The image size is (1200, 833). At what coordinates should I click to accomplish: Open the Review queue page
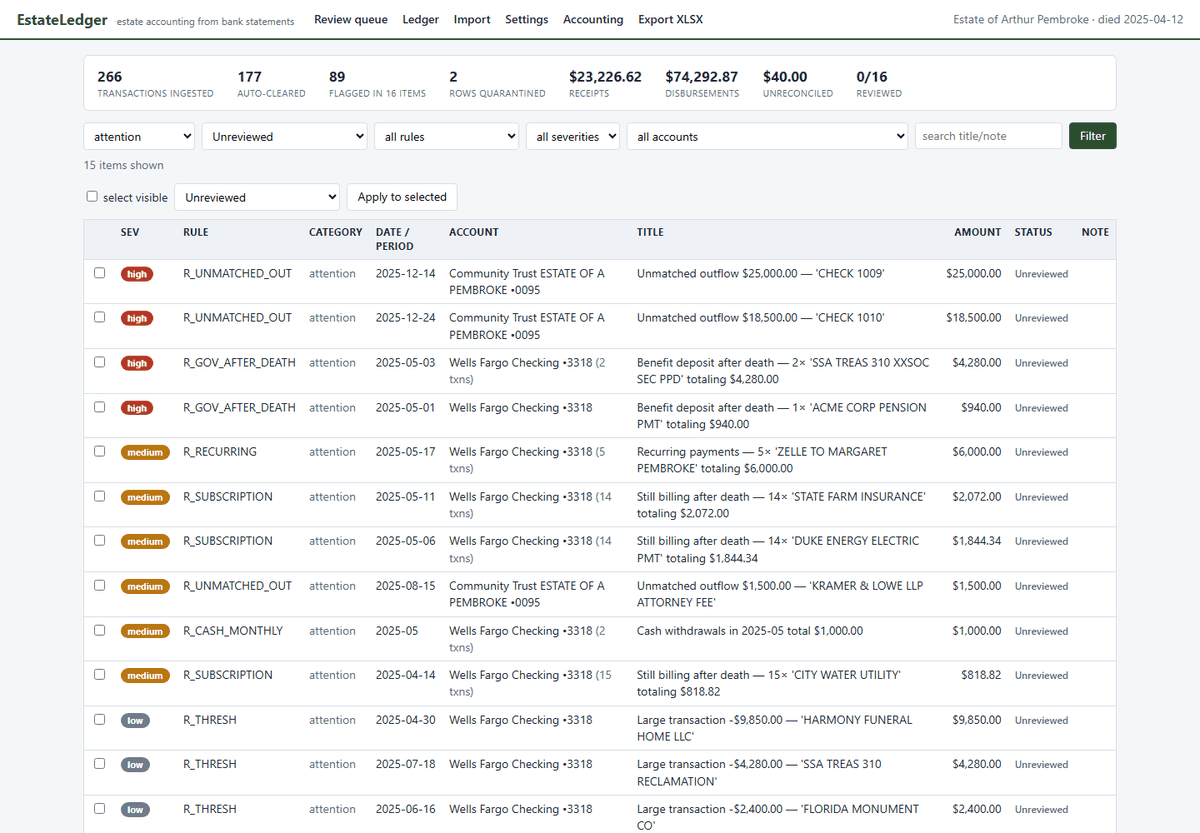351,19
